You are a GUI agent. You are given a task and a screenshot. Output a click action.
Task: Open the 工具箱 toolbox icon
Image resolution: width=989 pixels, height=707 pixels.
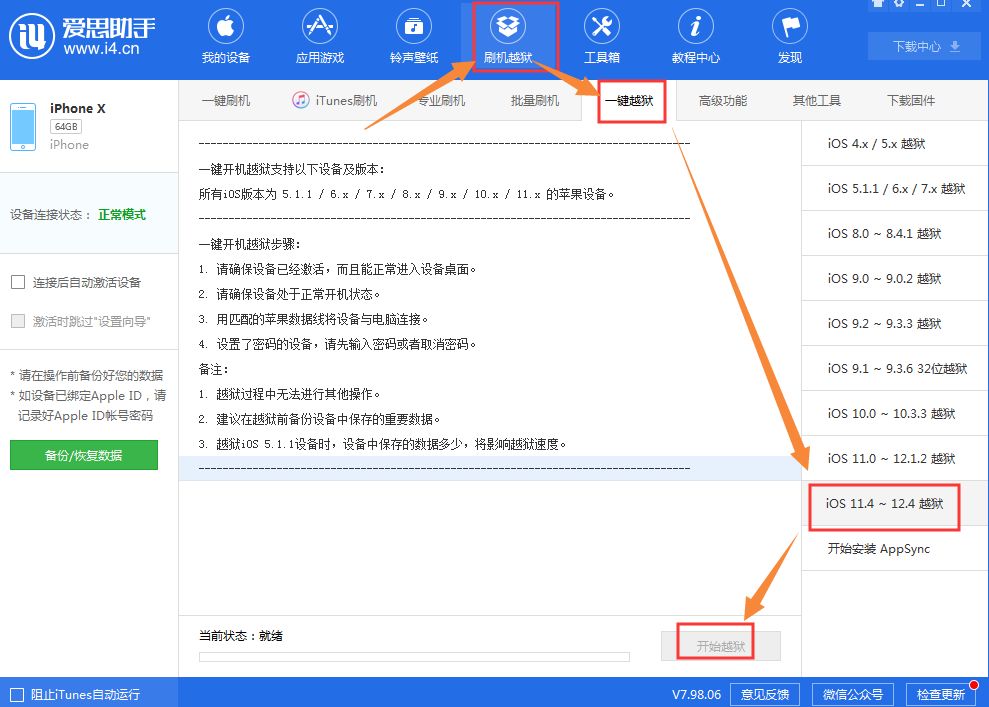pyautogui.click(x=601, y=30)
